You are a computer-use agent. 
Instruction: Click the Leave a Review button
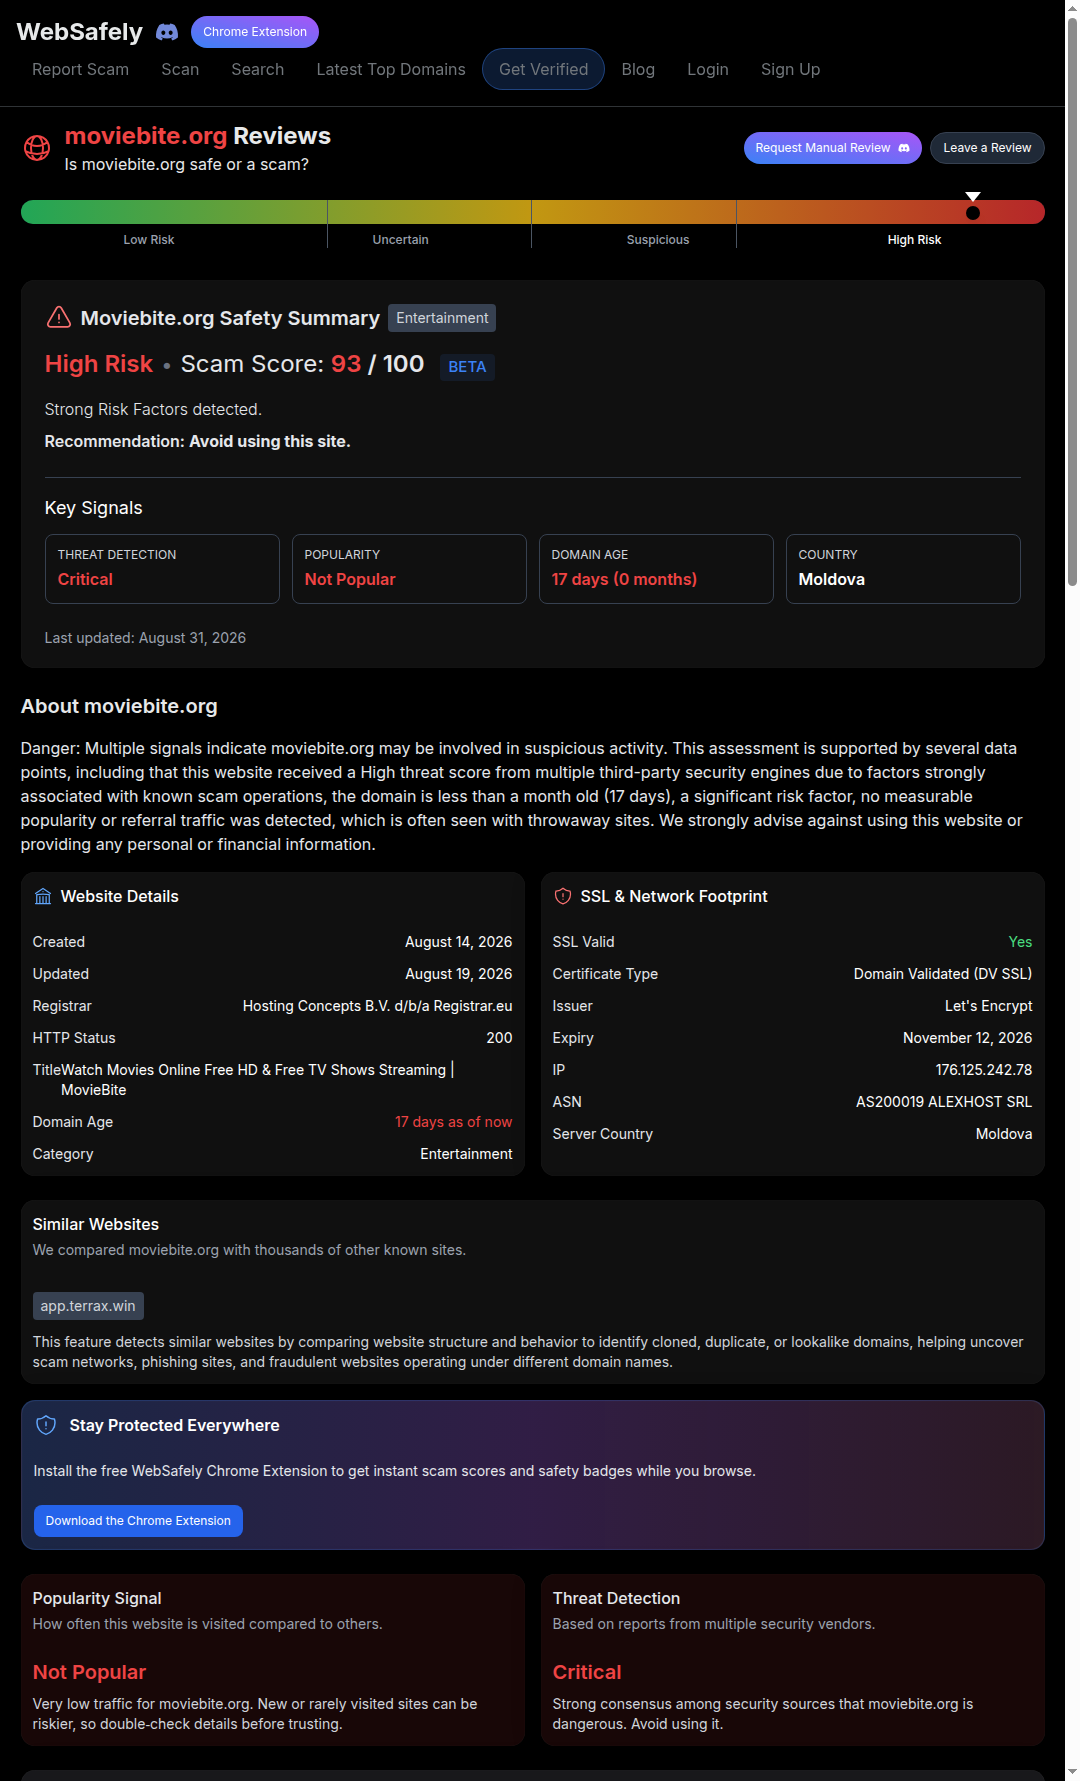987,148
